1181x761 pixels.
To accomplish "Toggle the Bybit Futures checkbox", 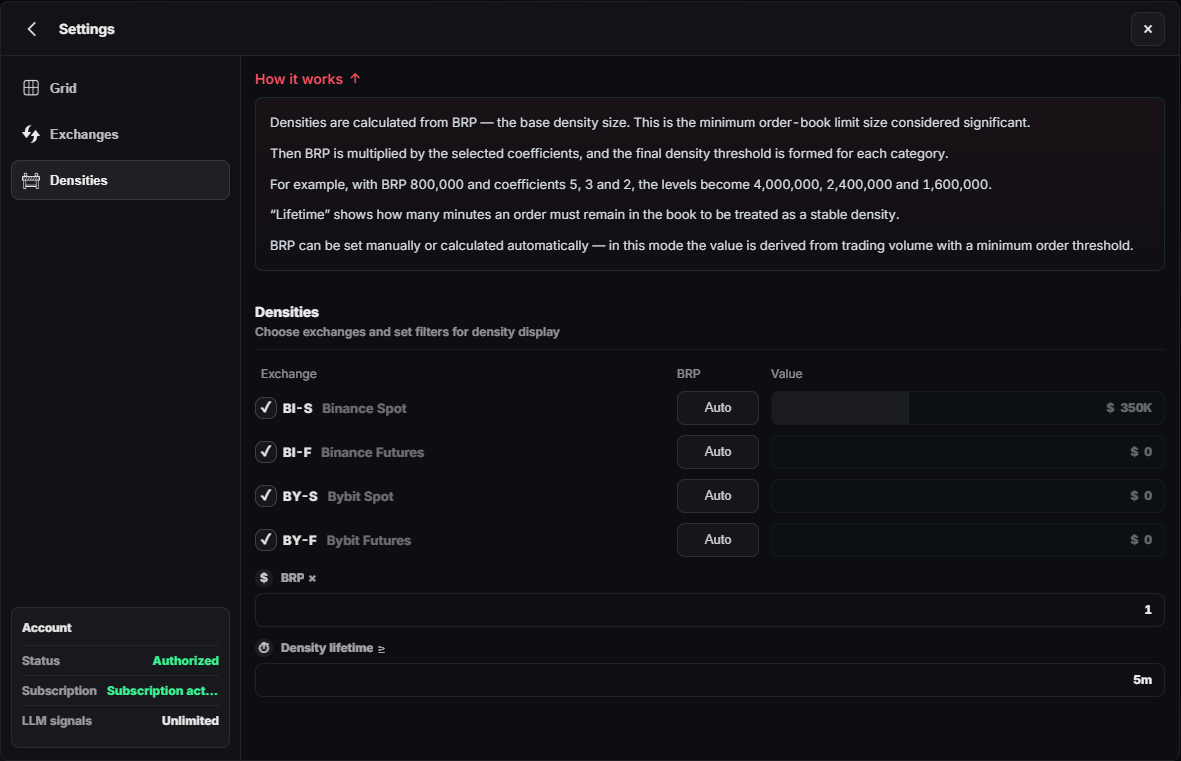I will [266, 540].
